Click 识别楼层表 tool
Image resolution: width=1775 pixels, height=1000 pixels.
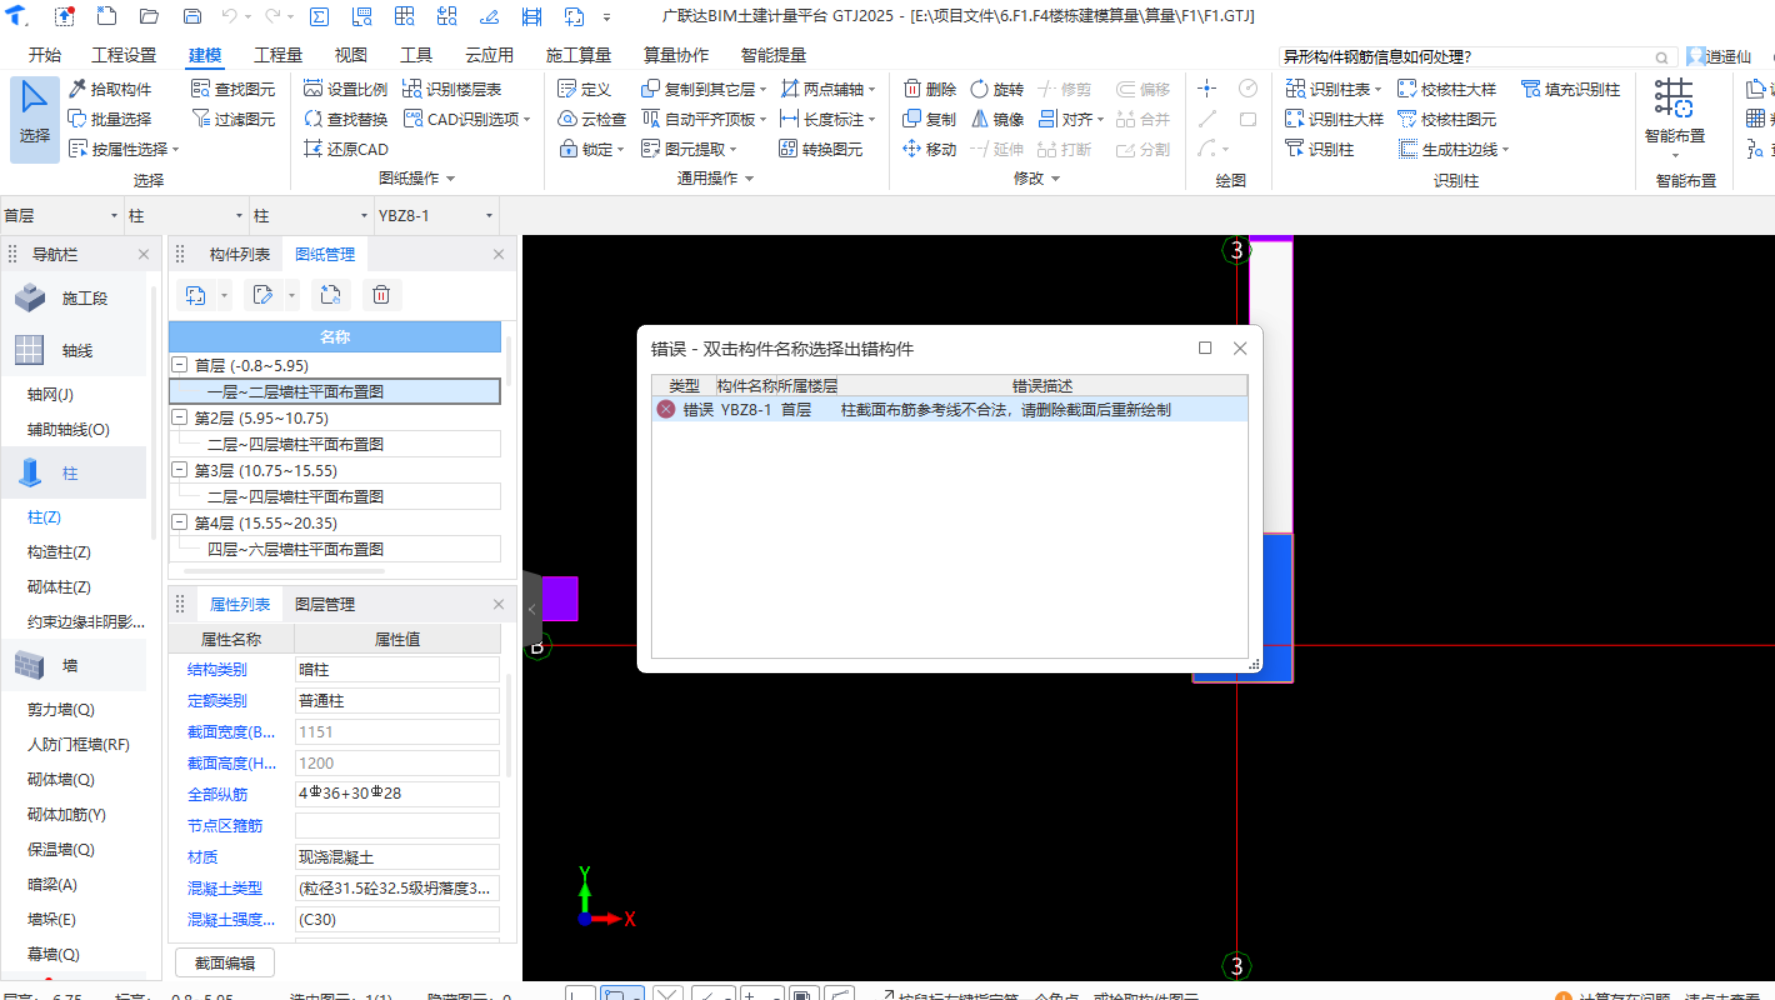coord(452,89)
